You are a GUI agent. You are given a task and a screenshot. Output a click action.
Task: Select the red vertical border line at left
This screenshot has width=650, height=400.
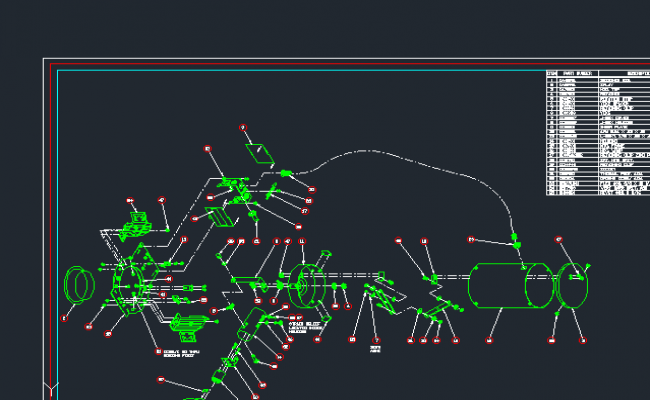click(x=51, y=230)
